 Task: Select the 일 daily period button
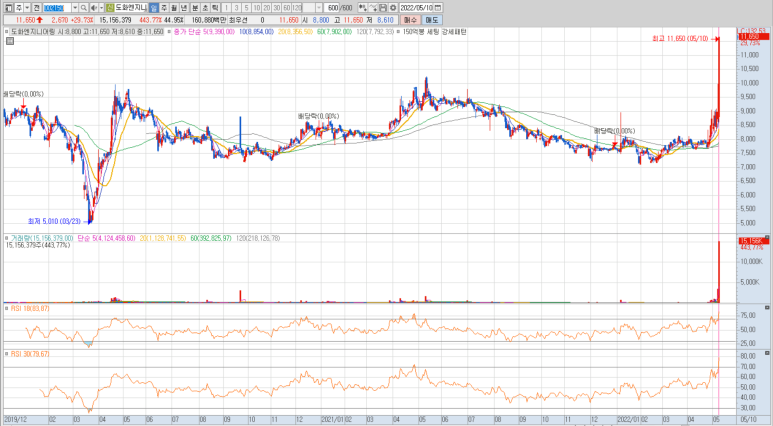153,8
